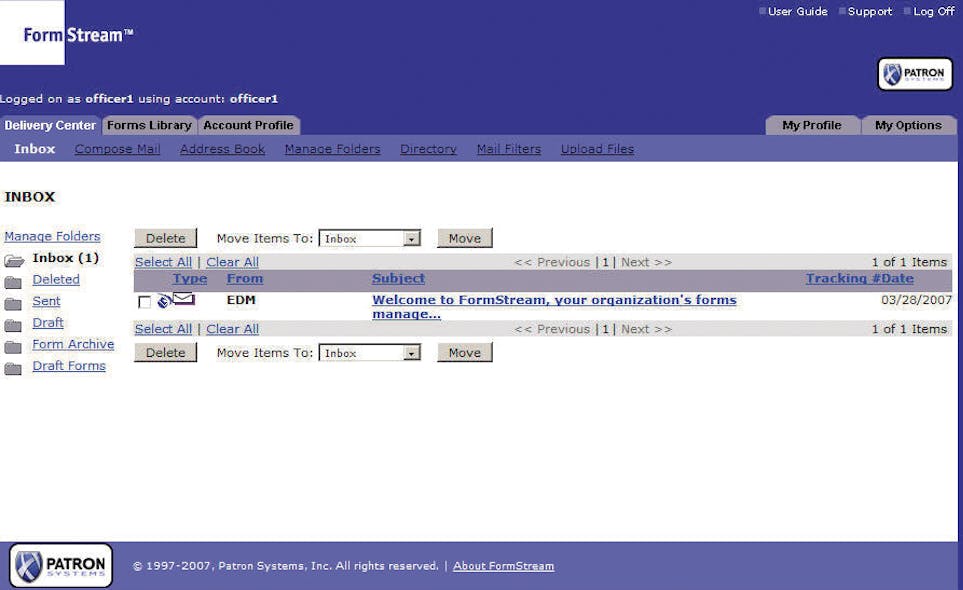
Task: Open About FormStream in the footer
Action: pyautogui.click(x=504, y=566)
